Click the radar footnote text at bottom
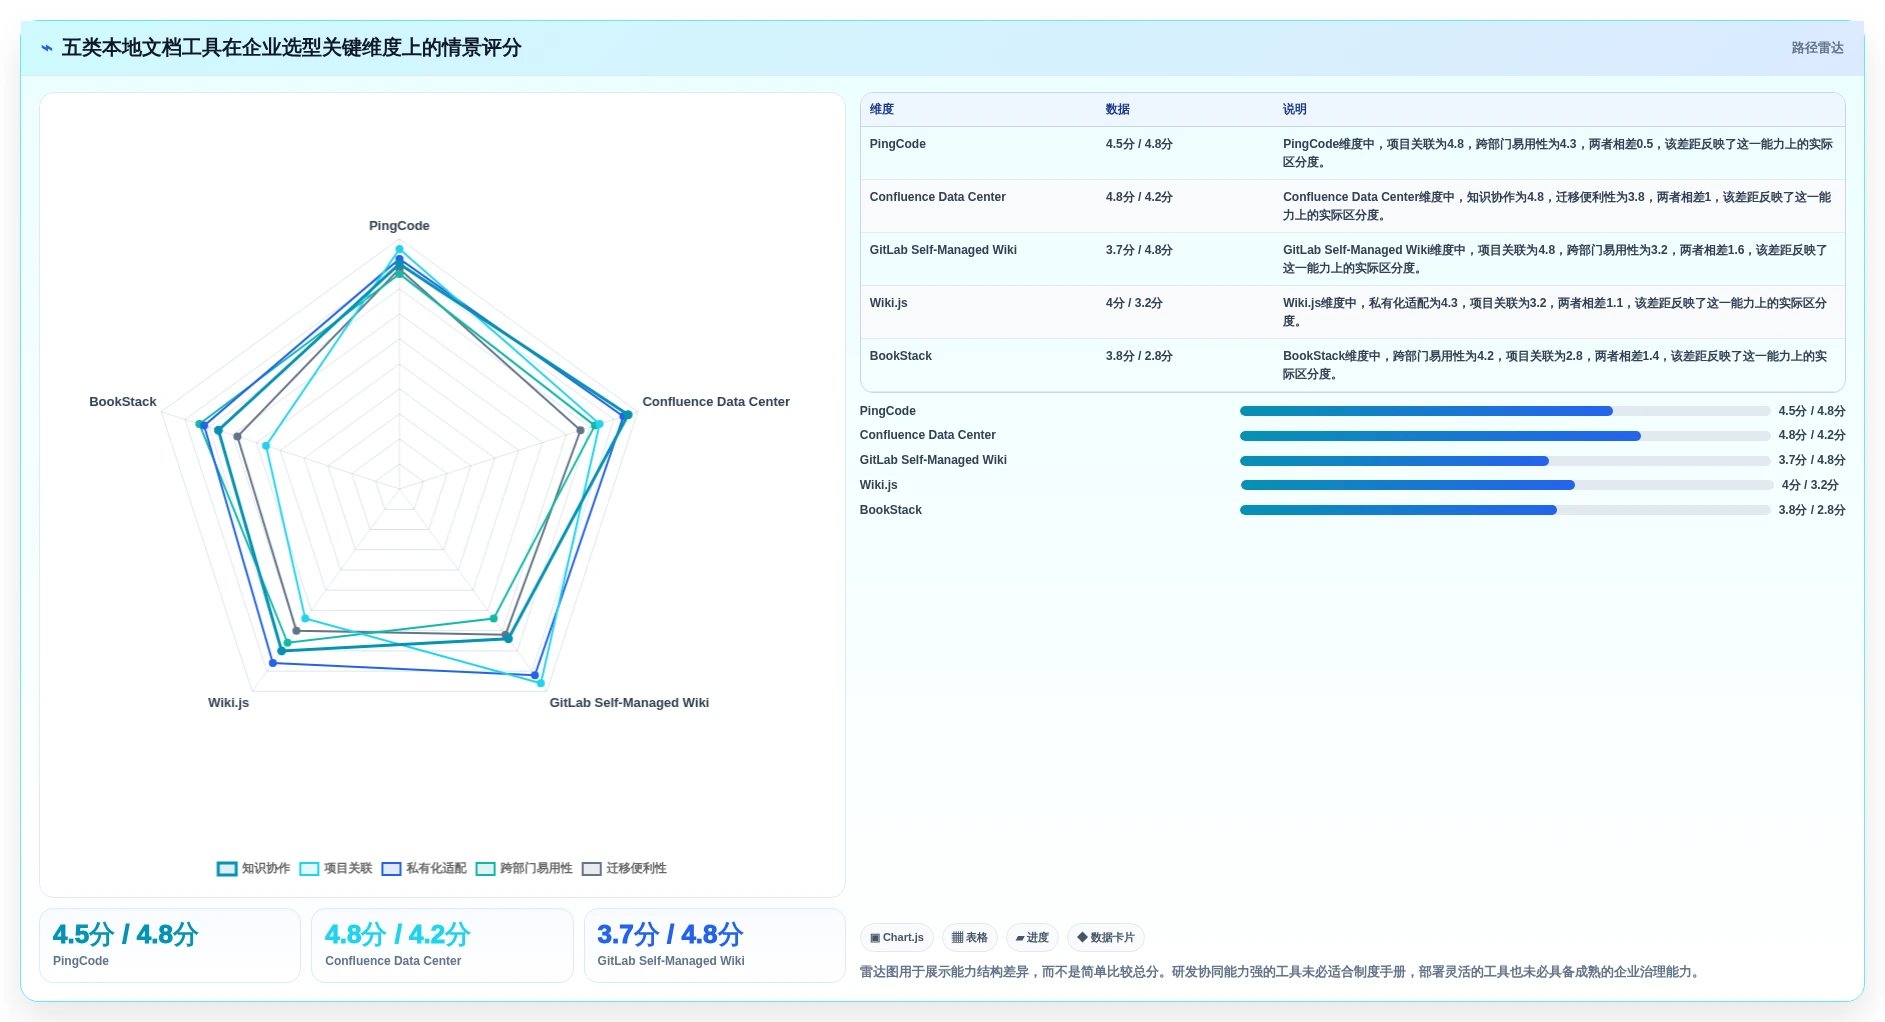The height and width of the screenshot is (1022, 1885). point(1281,972)
